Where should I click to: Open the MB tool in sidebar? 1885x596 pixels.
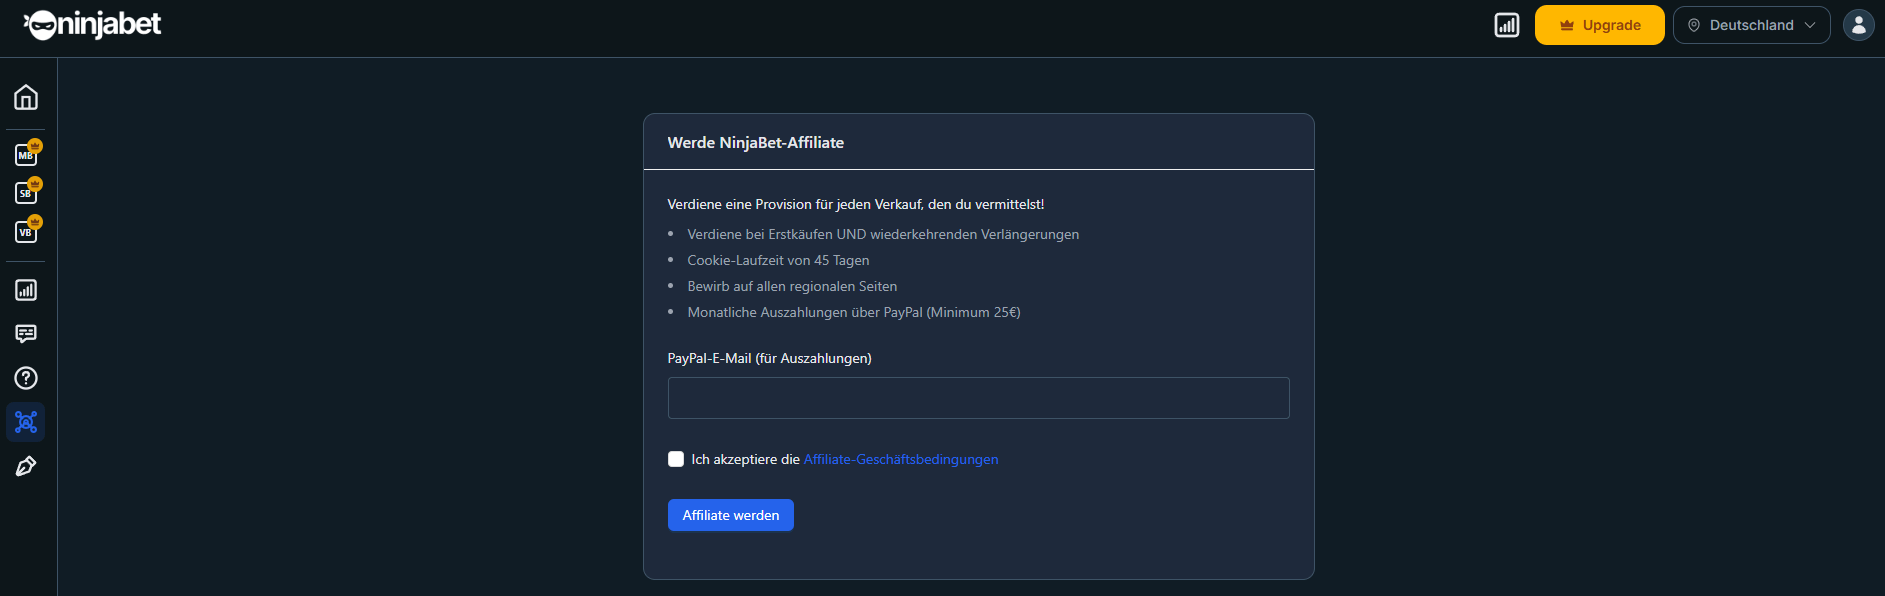(26, 155)
